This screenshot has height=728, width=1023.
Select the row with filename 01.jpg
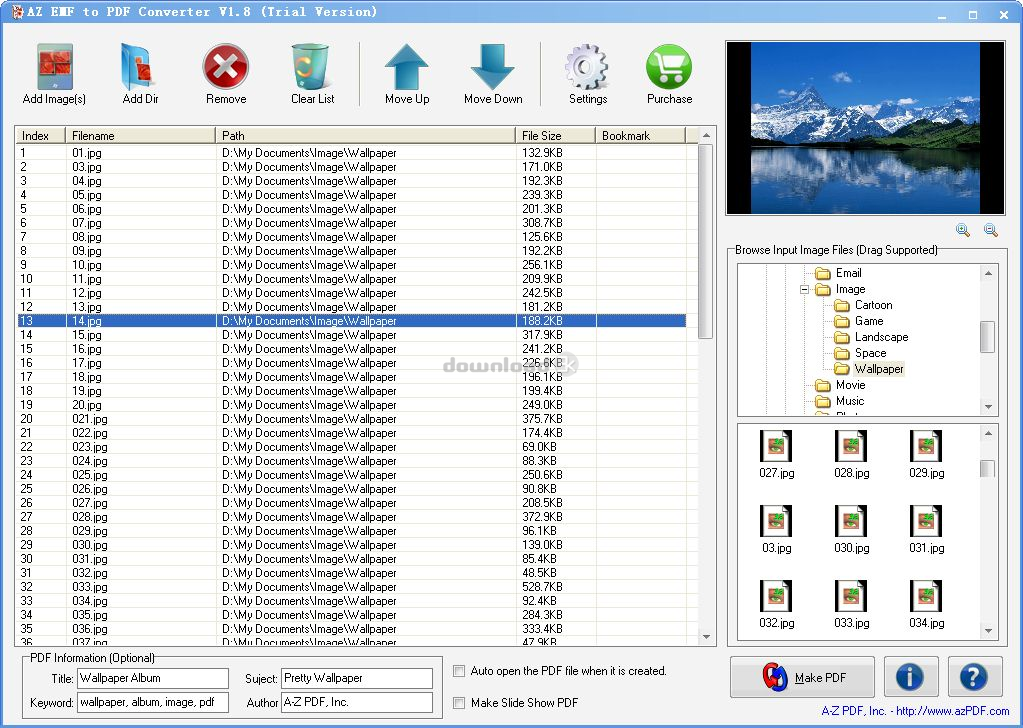pos(352,153)
